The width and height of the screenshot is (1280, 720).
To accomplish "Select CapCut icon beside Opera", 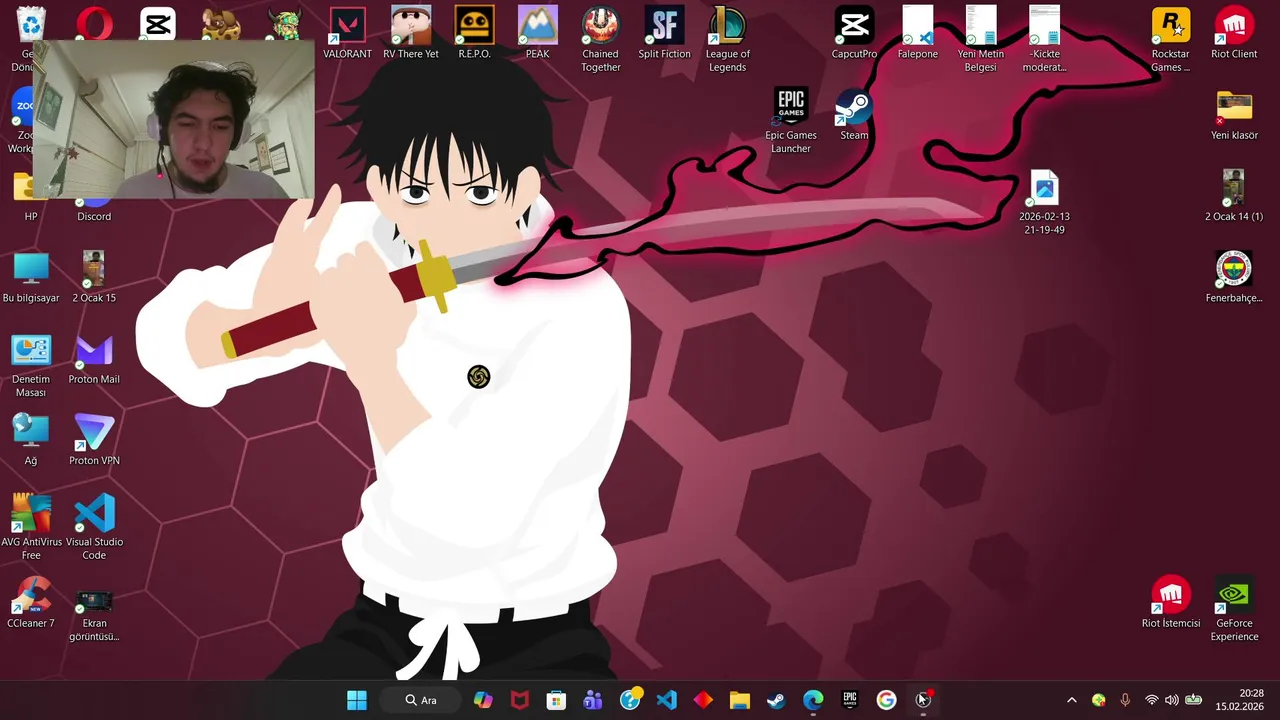I will tap(157, 22).
